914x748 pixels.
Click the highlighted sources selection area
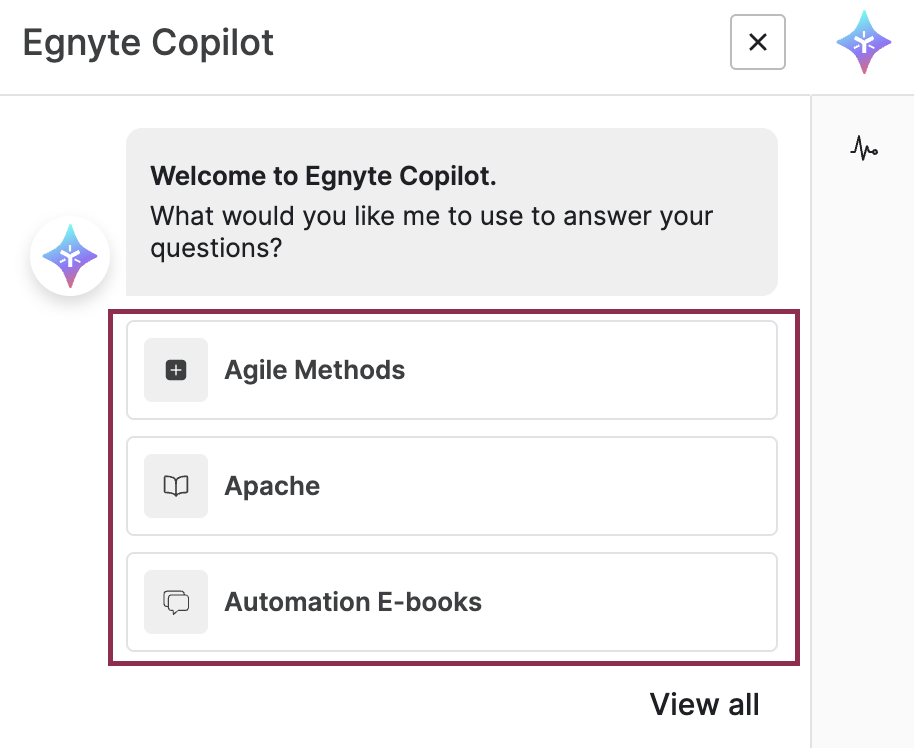pyautogui.click(x=455, y=485)
